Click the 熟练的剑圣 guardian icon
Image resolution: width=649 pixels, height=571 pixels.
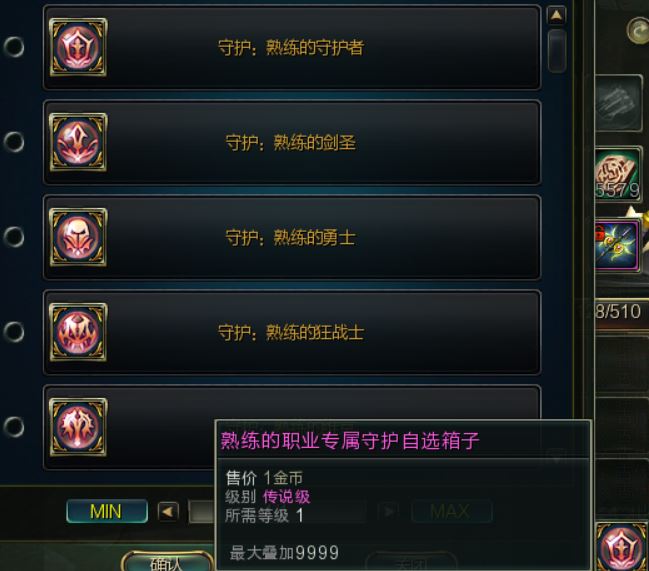[78, 142]
